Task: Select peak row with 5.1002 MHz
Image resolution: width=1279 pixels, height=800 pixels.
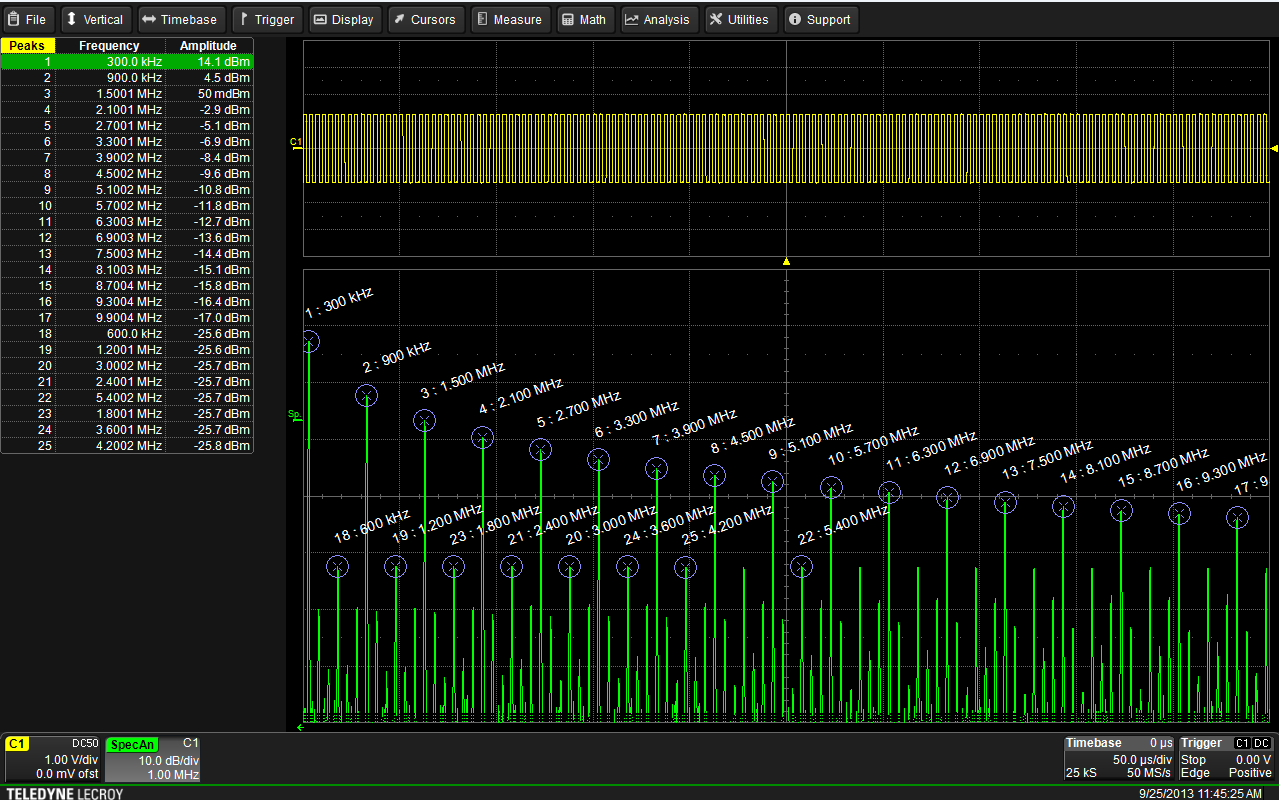Action: (x=127, y=190)
